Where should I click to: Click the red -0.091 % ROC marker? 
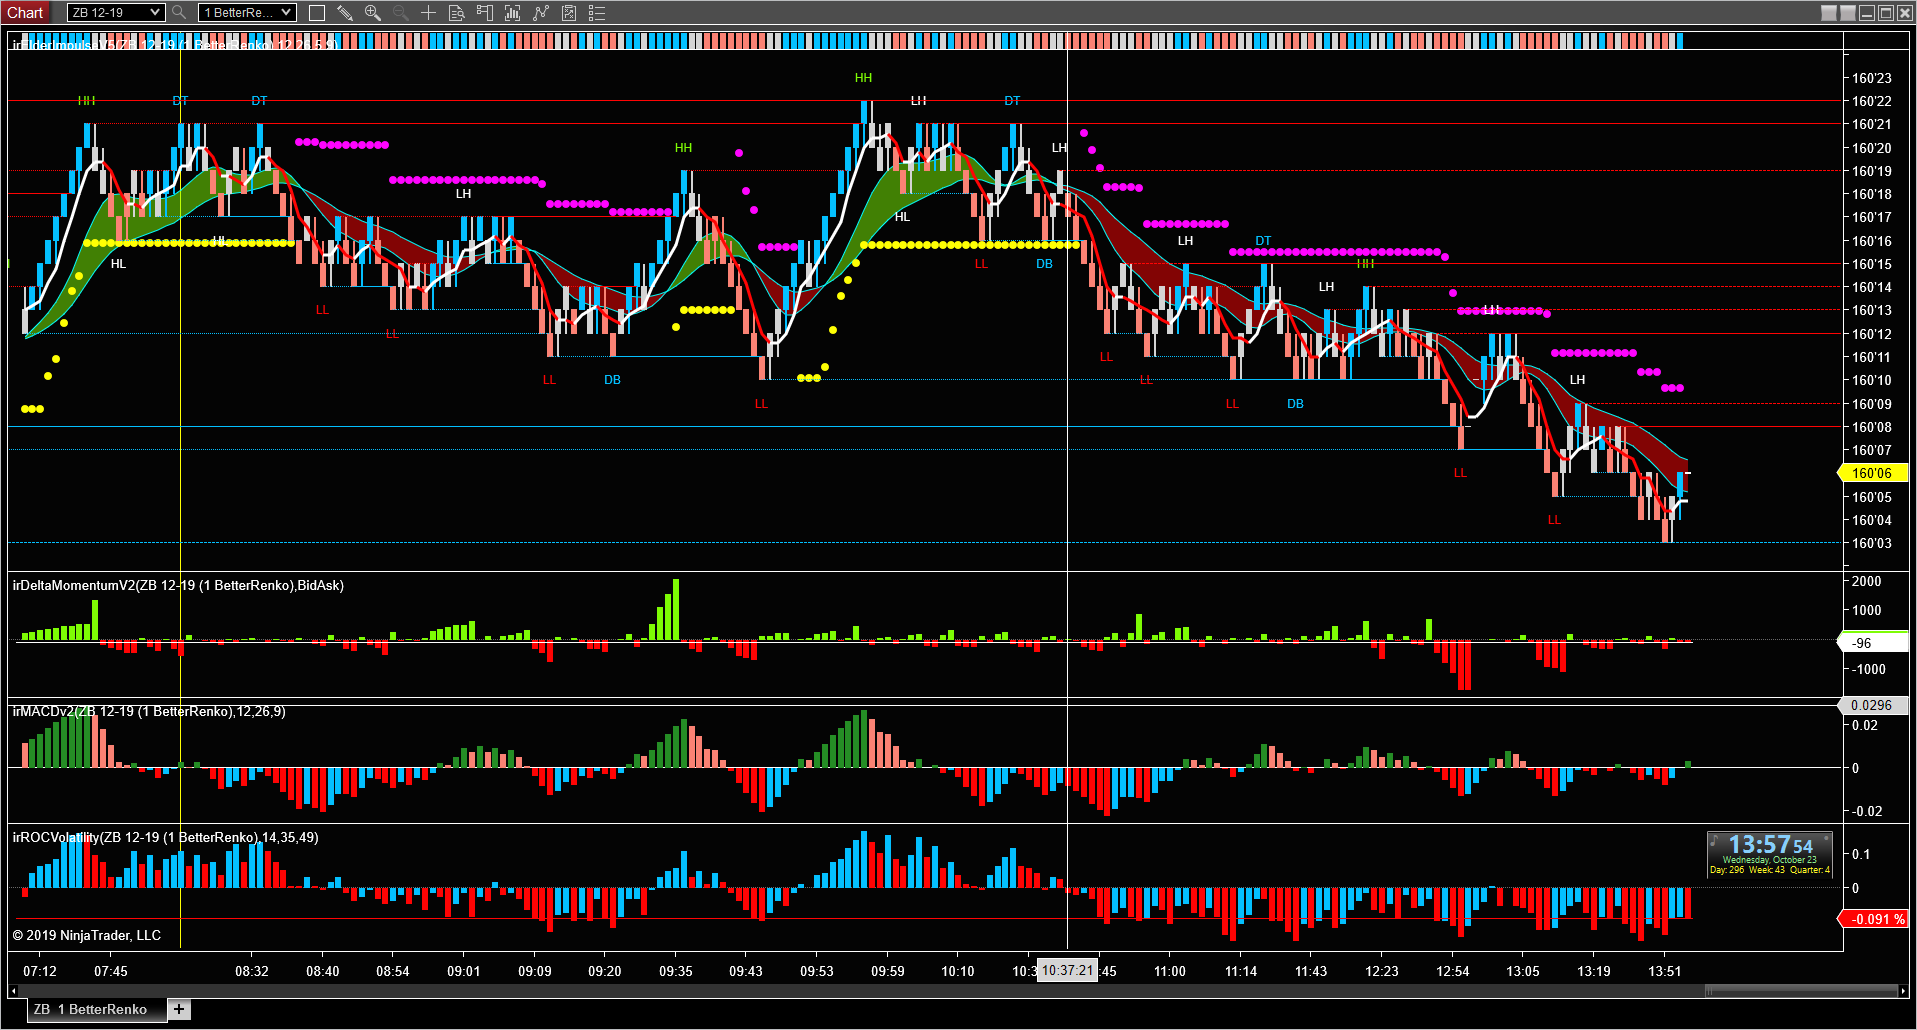(1873, 919)
